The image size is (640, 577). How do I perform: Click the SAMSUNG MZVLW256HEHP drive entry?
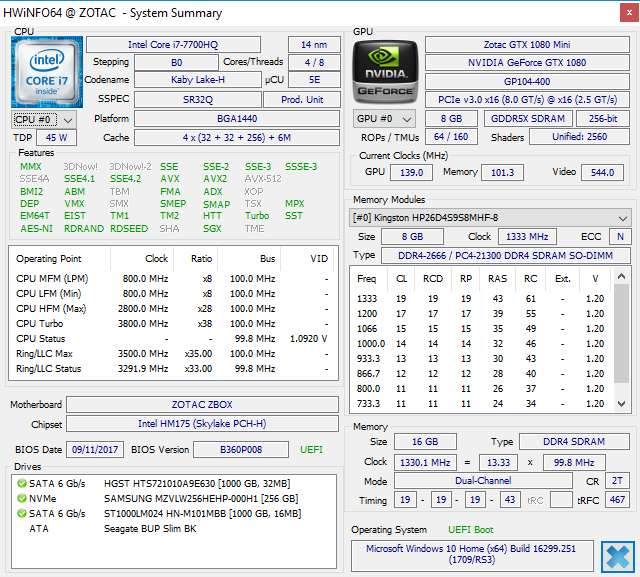pos(201,499)
